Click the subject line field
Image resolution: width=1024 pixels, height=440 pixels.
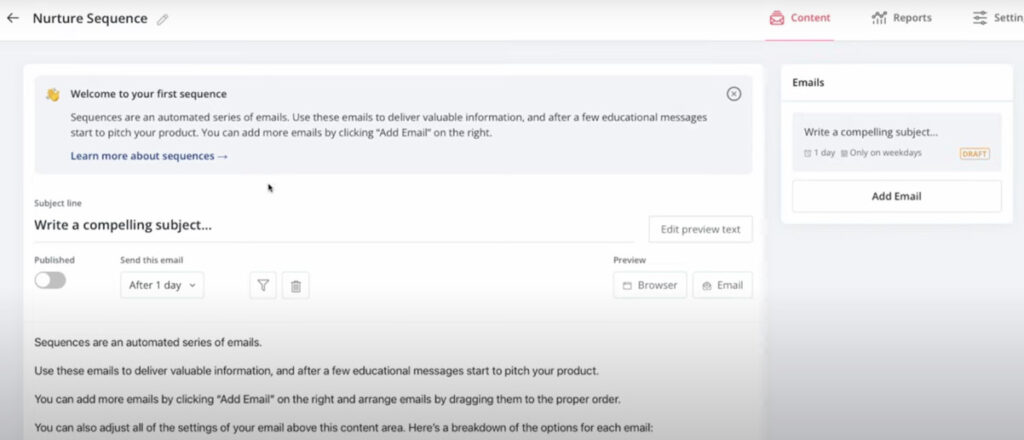click(x=334, y=226)
